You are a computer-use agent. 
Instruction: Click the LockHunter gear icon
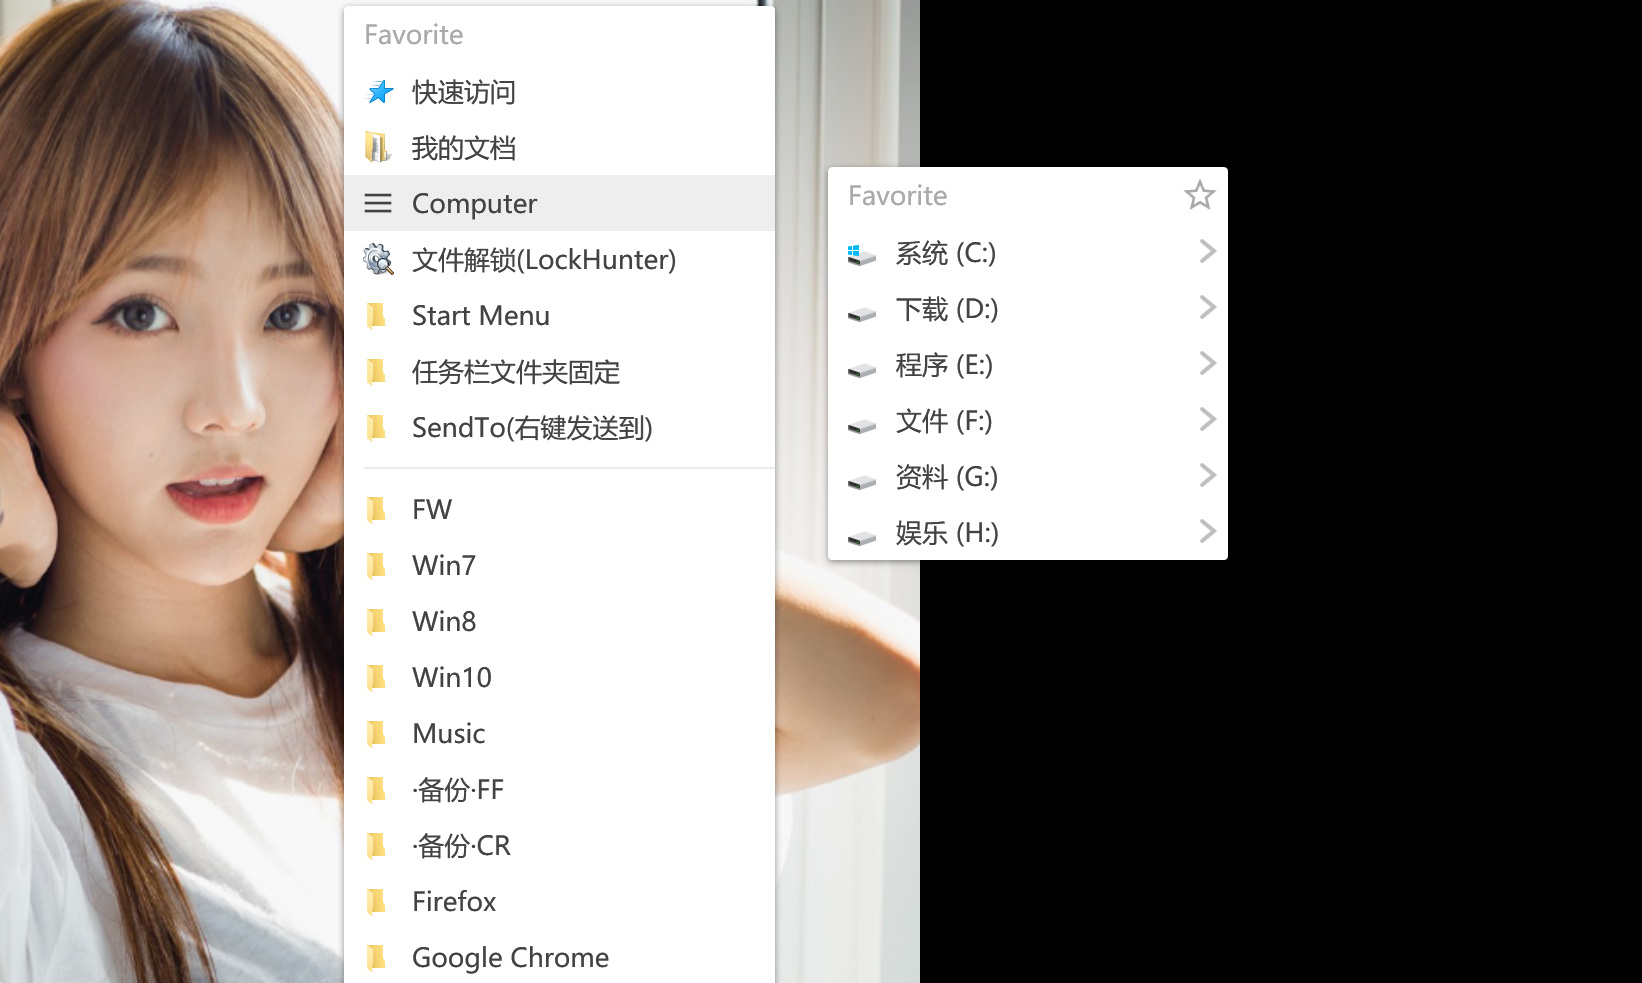coord(379,260)
